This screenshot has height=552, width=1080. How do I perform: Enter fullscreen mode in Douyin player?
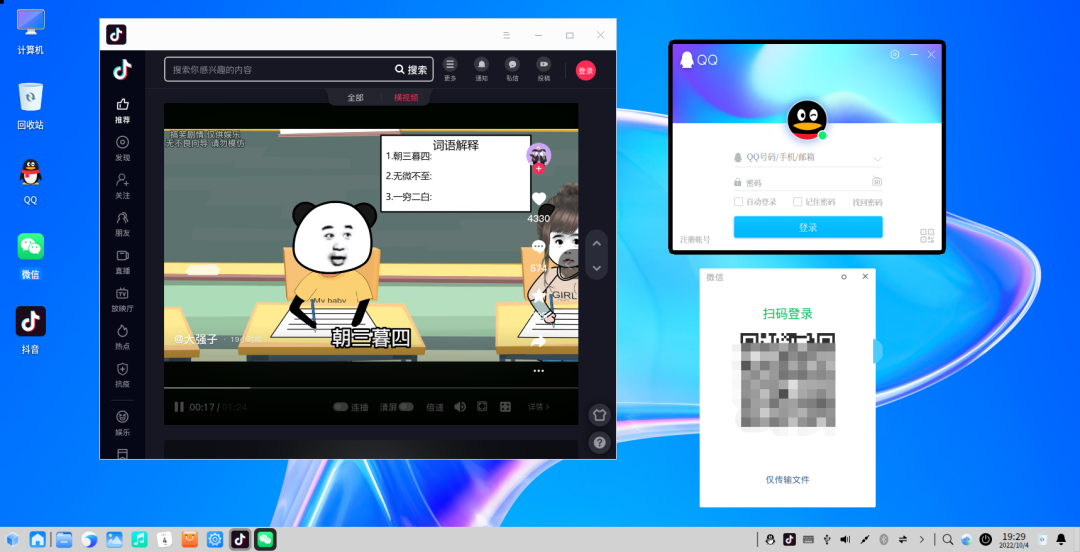coord(506,407)
